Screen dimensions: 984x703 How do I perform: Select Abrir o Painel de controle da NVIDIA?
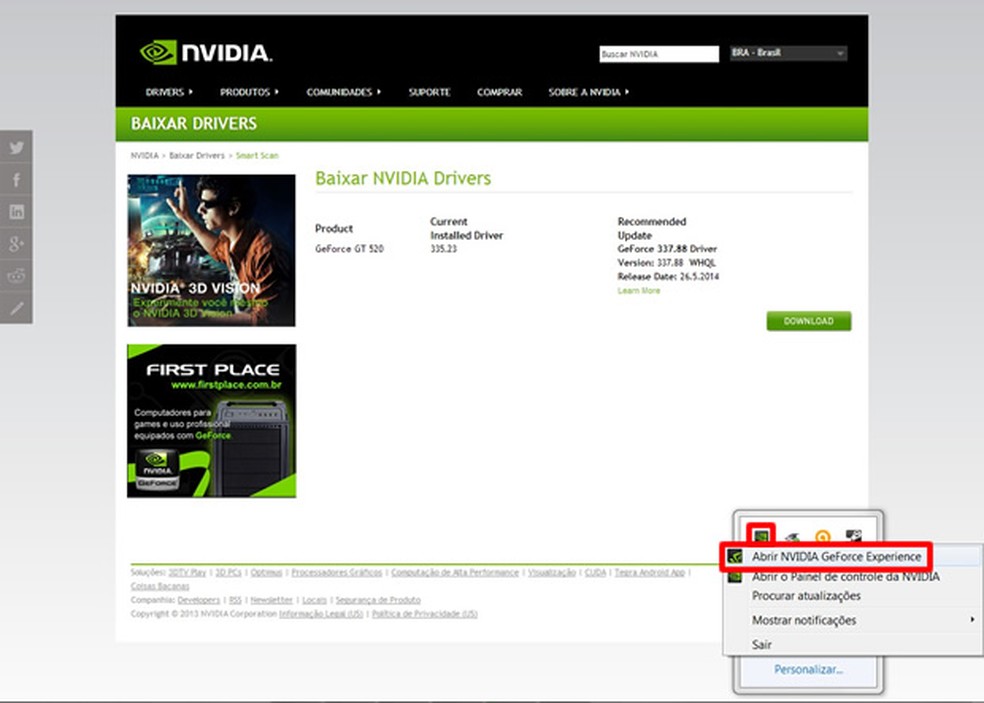(845, 576)
